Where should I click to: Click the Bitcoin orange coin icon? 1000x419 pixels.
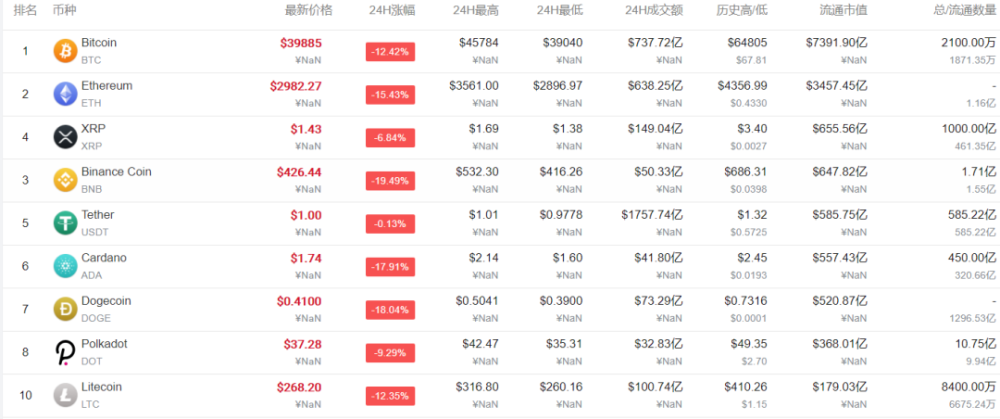point(65,51)
